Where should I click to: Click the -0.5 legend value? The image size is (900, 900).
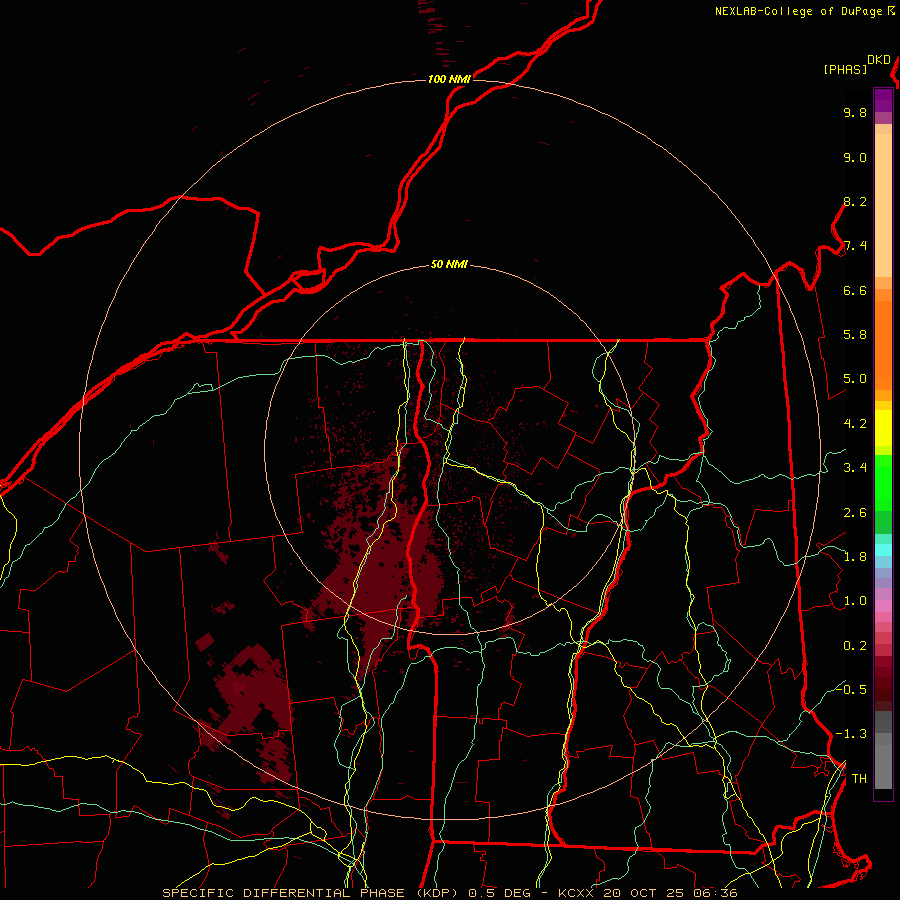pyautogui.click(x=850, y=690)
